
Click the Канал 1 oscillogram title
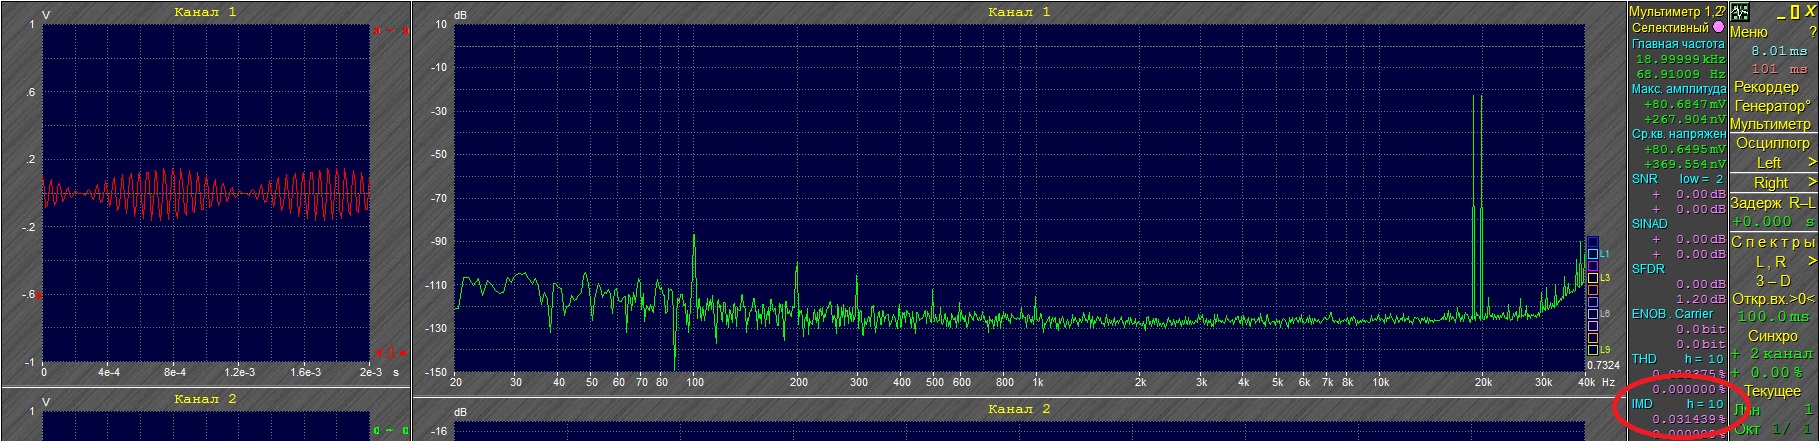206,12
